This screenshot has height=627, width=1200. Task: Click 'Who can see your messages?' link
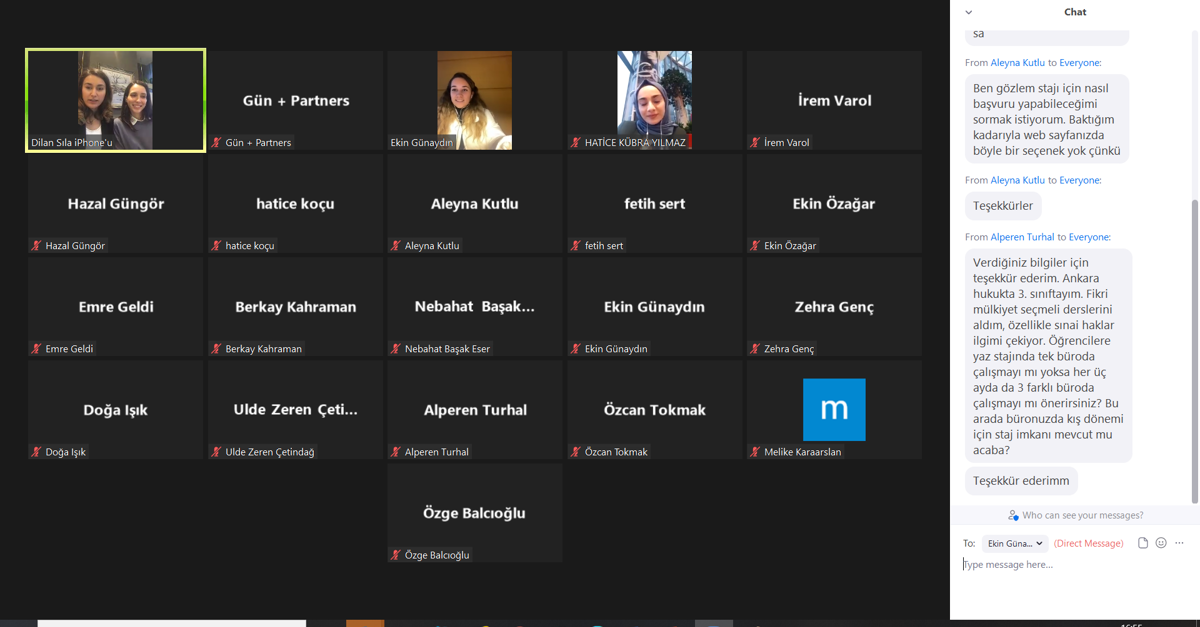coord(1082,515)
